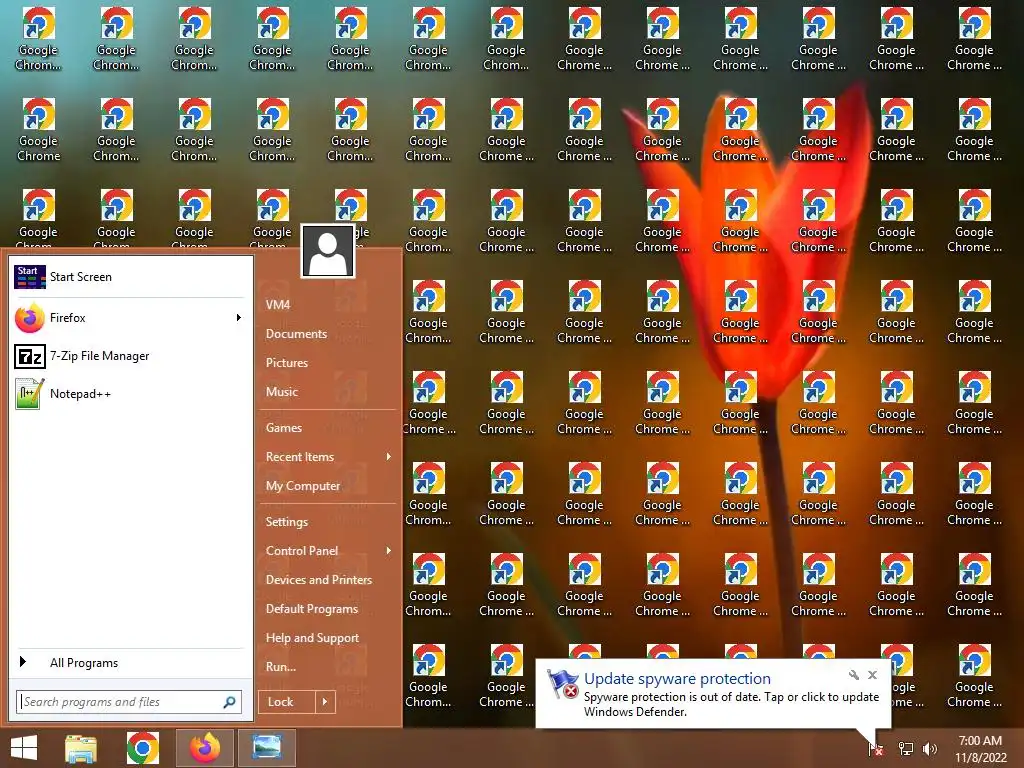The image size is (1024, 768).
Task: Click the magnifier search icon
Action: pos(229,702)
